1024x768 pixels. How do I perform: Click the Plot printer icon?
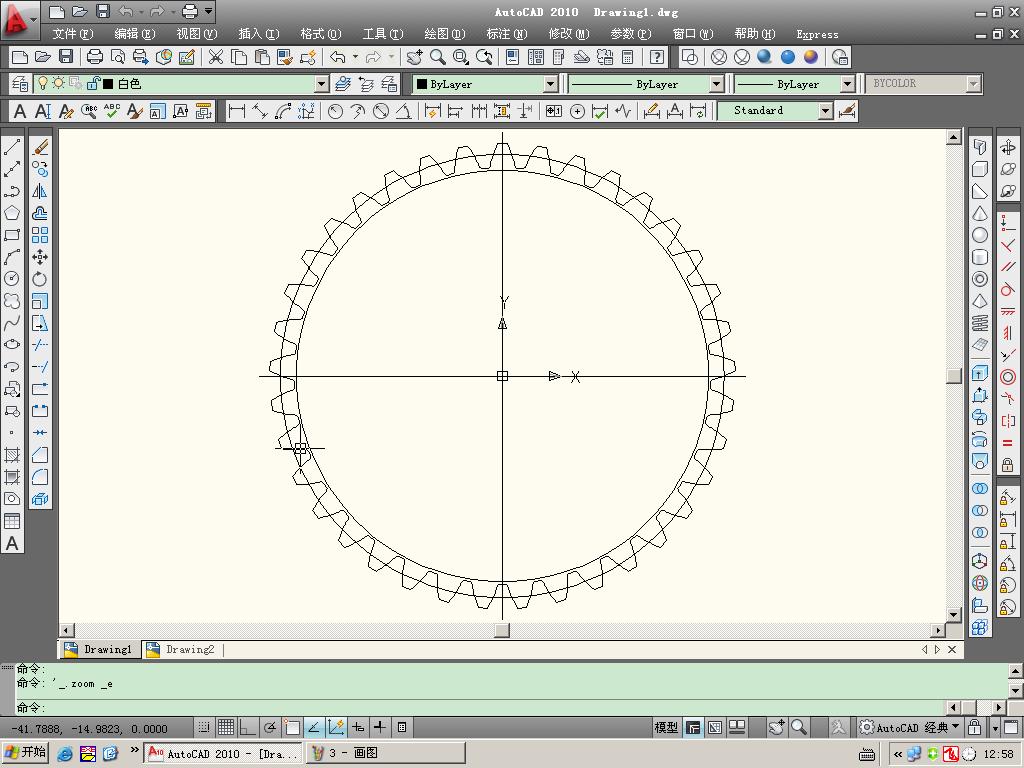click(95, 57)
